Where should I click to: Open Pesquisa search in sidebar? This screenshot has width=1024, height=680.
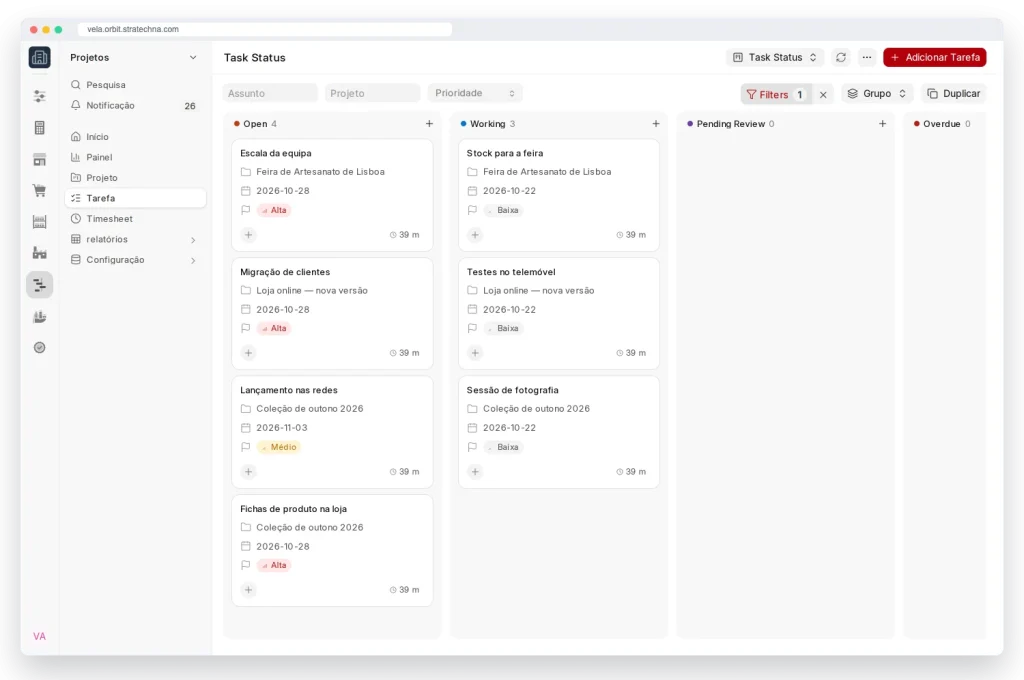coord(135,85)
